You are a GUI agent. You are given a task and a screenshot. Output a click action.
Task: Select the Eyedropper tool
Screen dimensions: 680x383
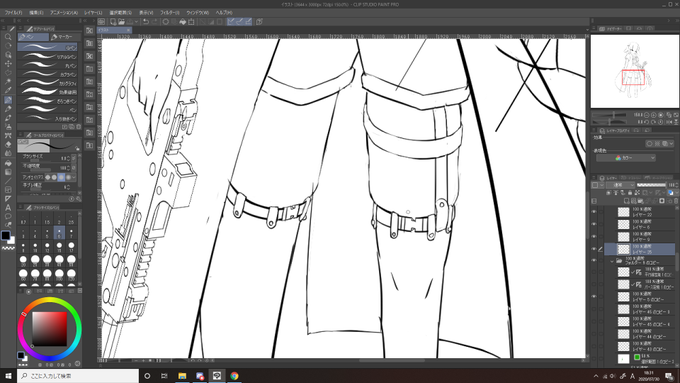pos(8,91)
